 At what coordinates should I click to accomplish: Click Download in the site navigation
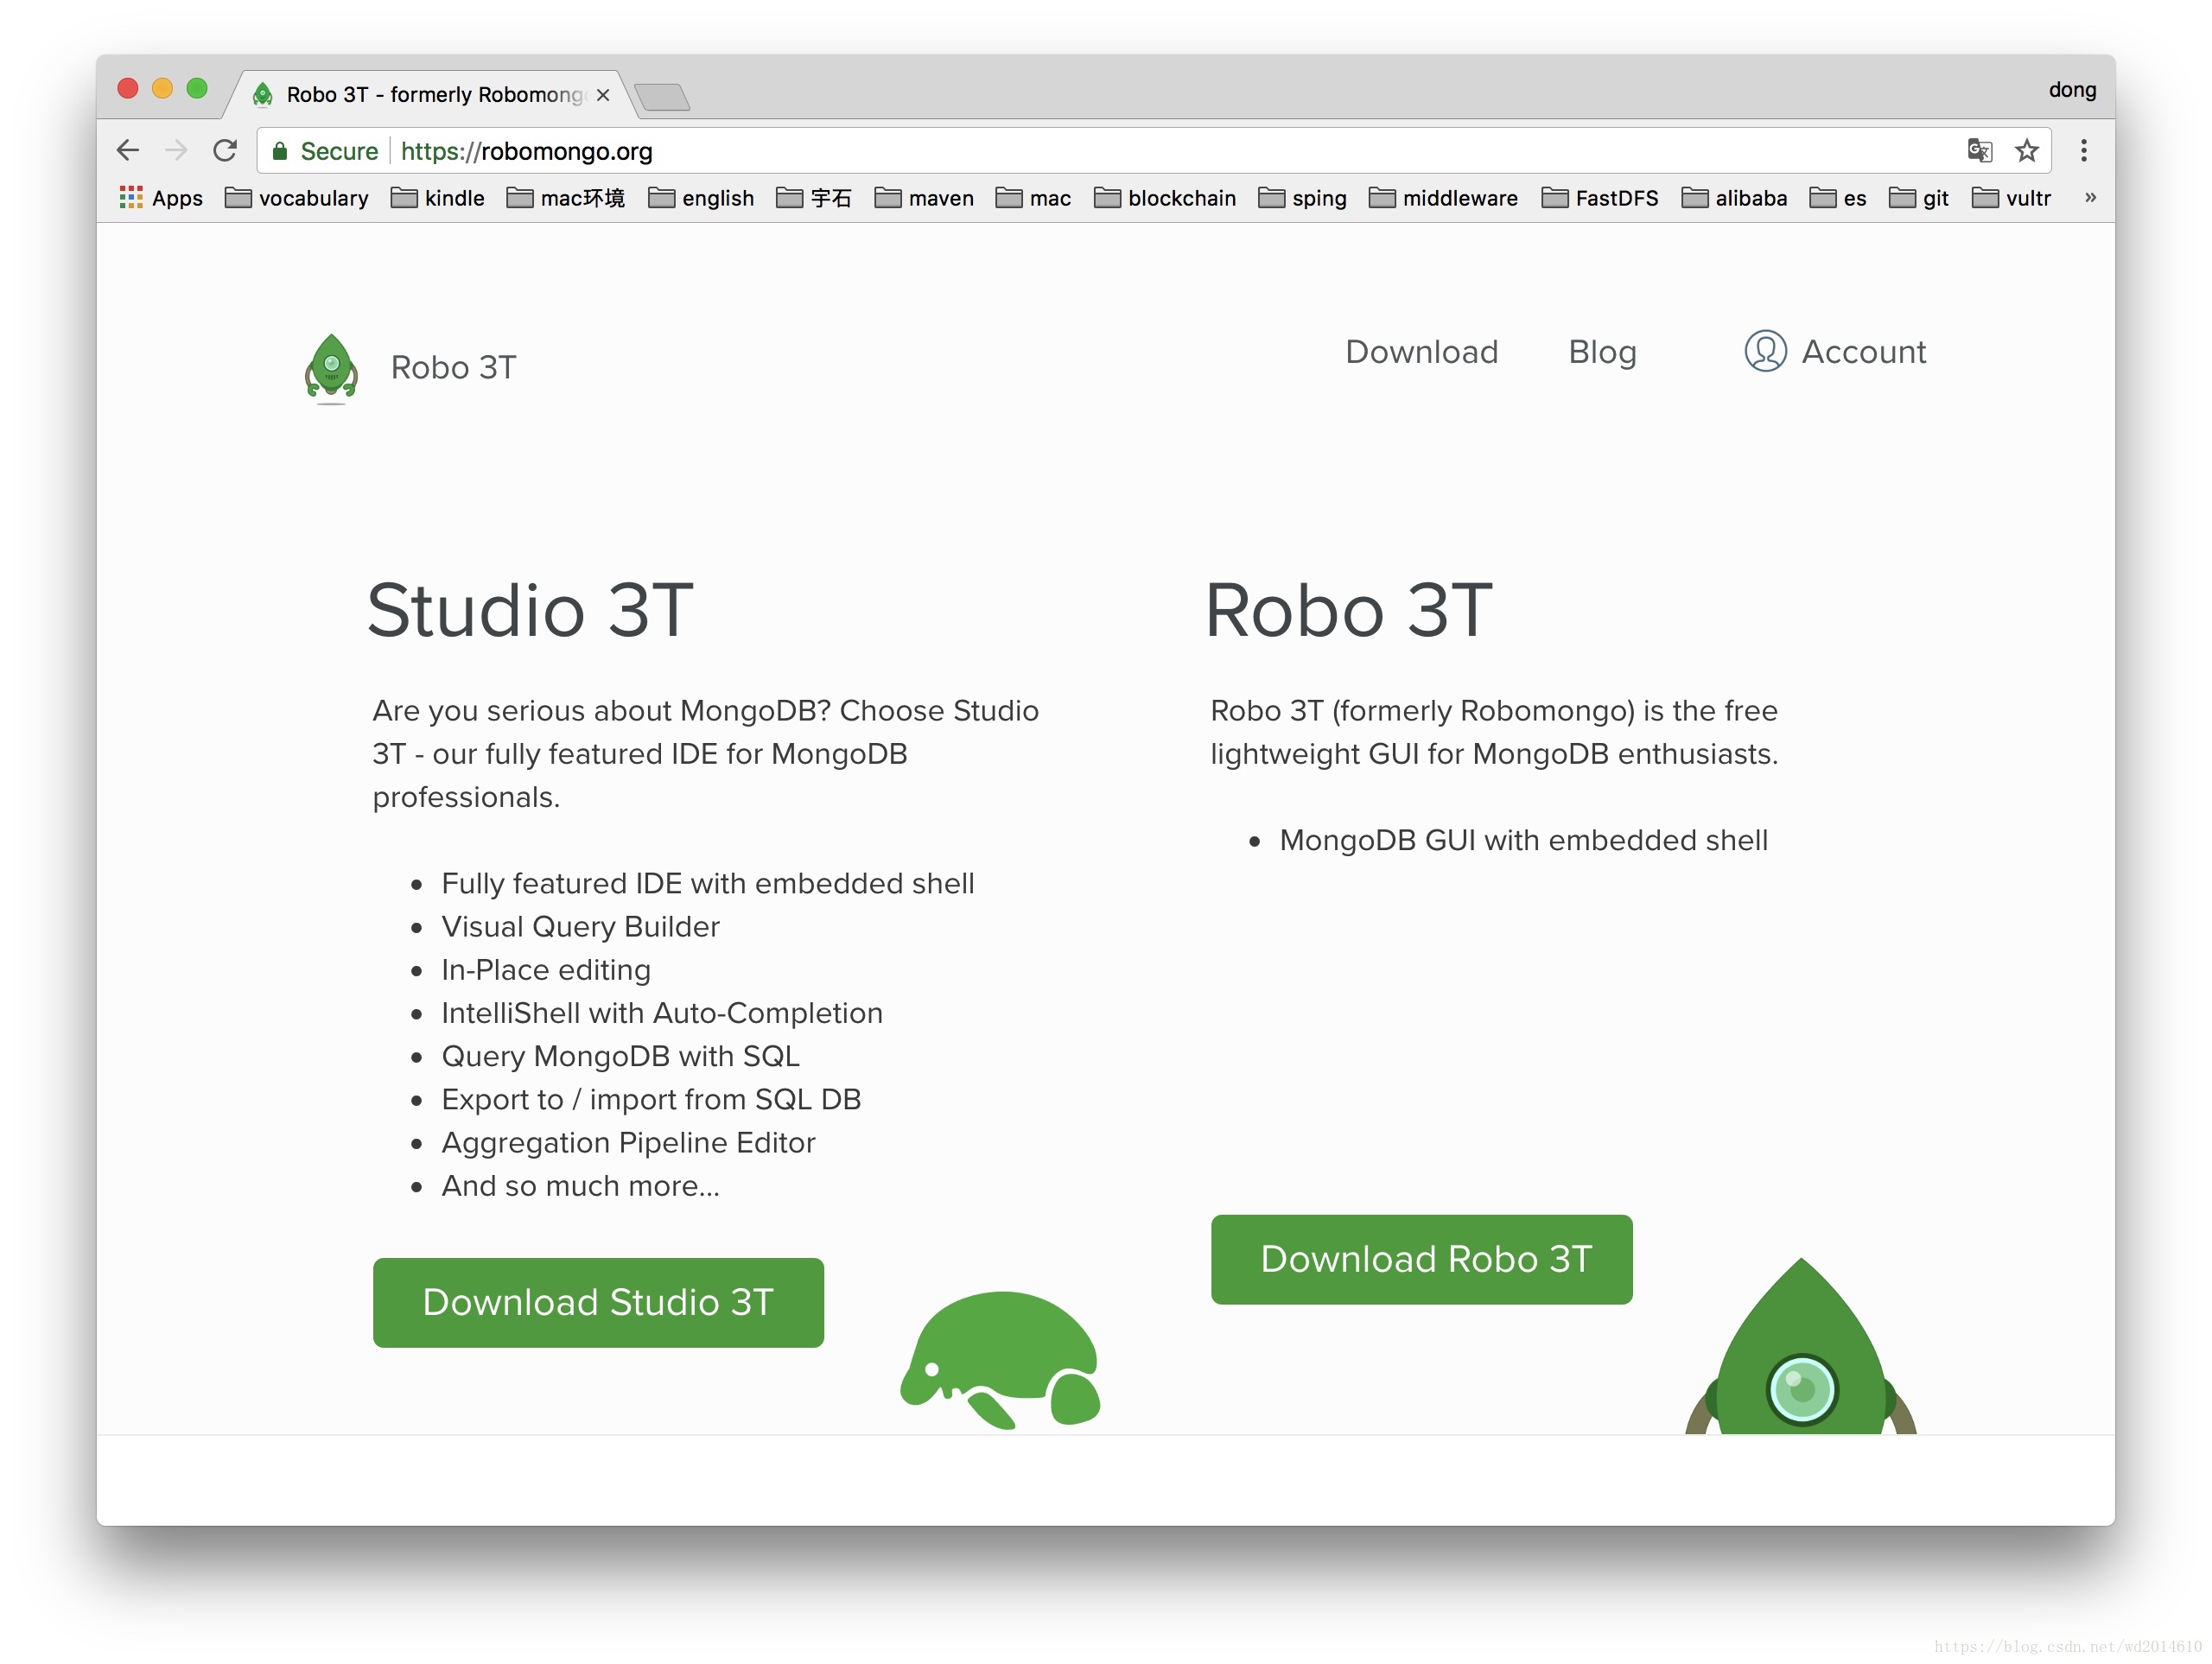click(x=1421, y=352)
